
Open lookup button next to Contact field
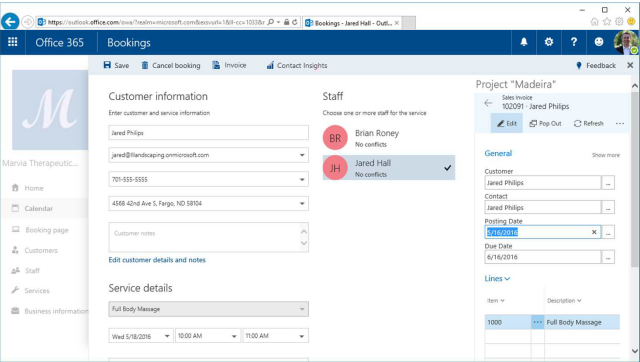608,208
